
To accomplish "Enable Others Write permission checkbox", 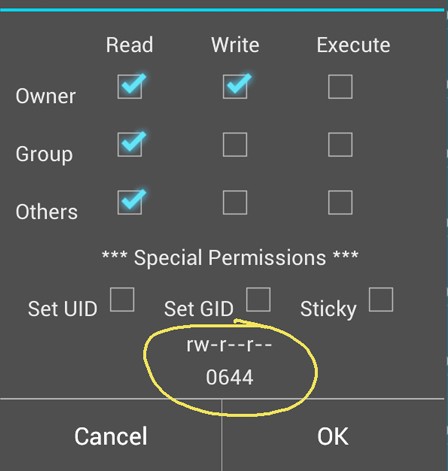I will 235,202.
